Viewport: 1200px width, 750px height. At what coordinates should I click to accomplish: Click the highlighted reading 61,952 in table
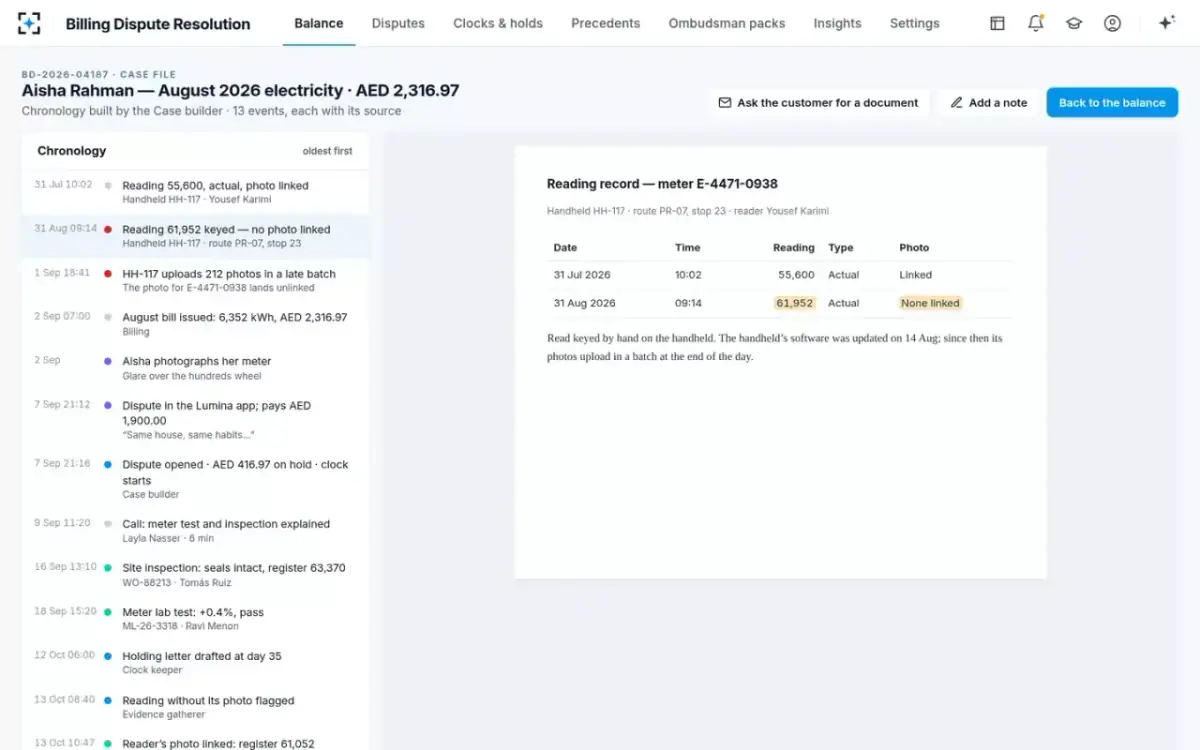[795, 303]
